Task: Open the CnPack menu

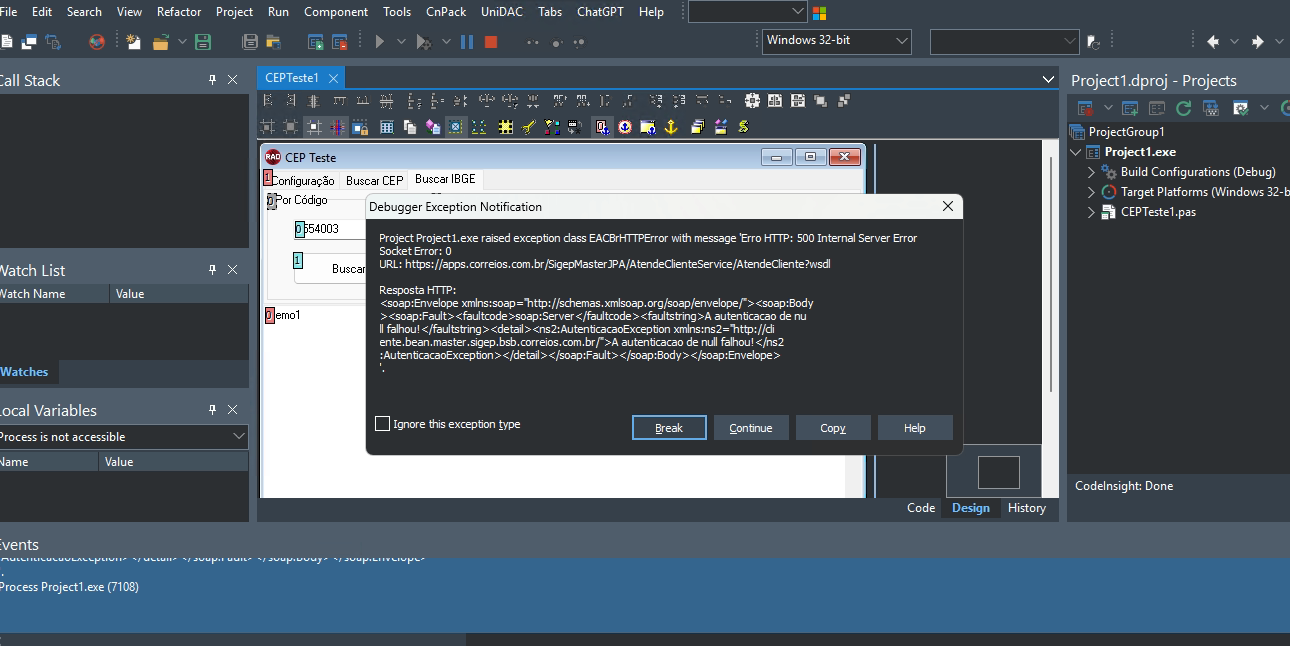Action: click(446, 12)
